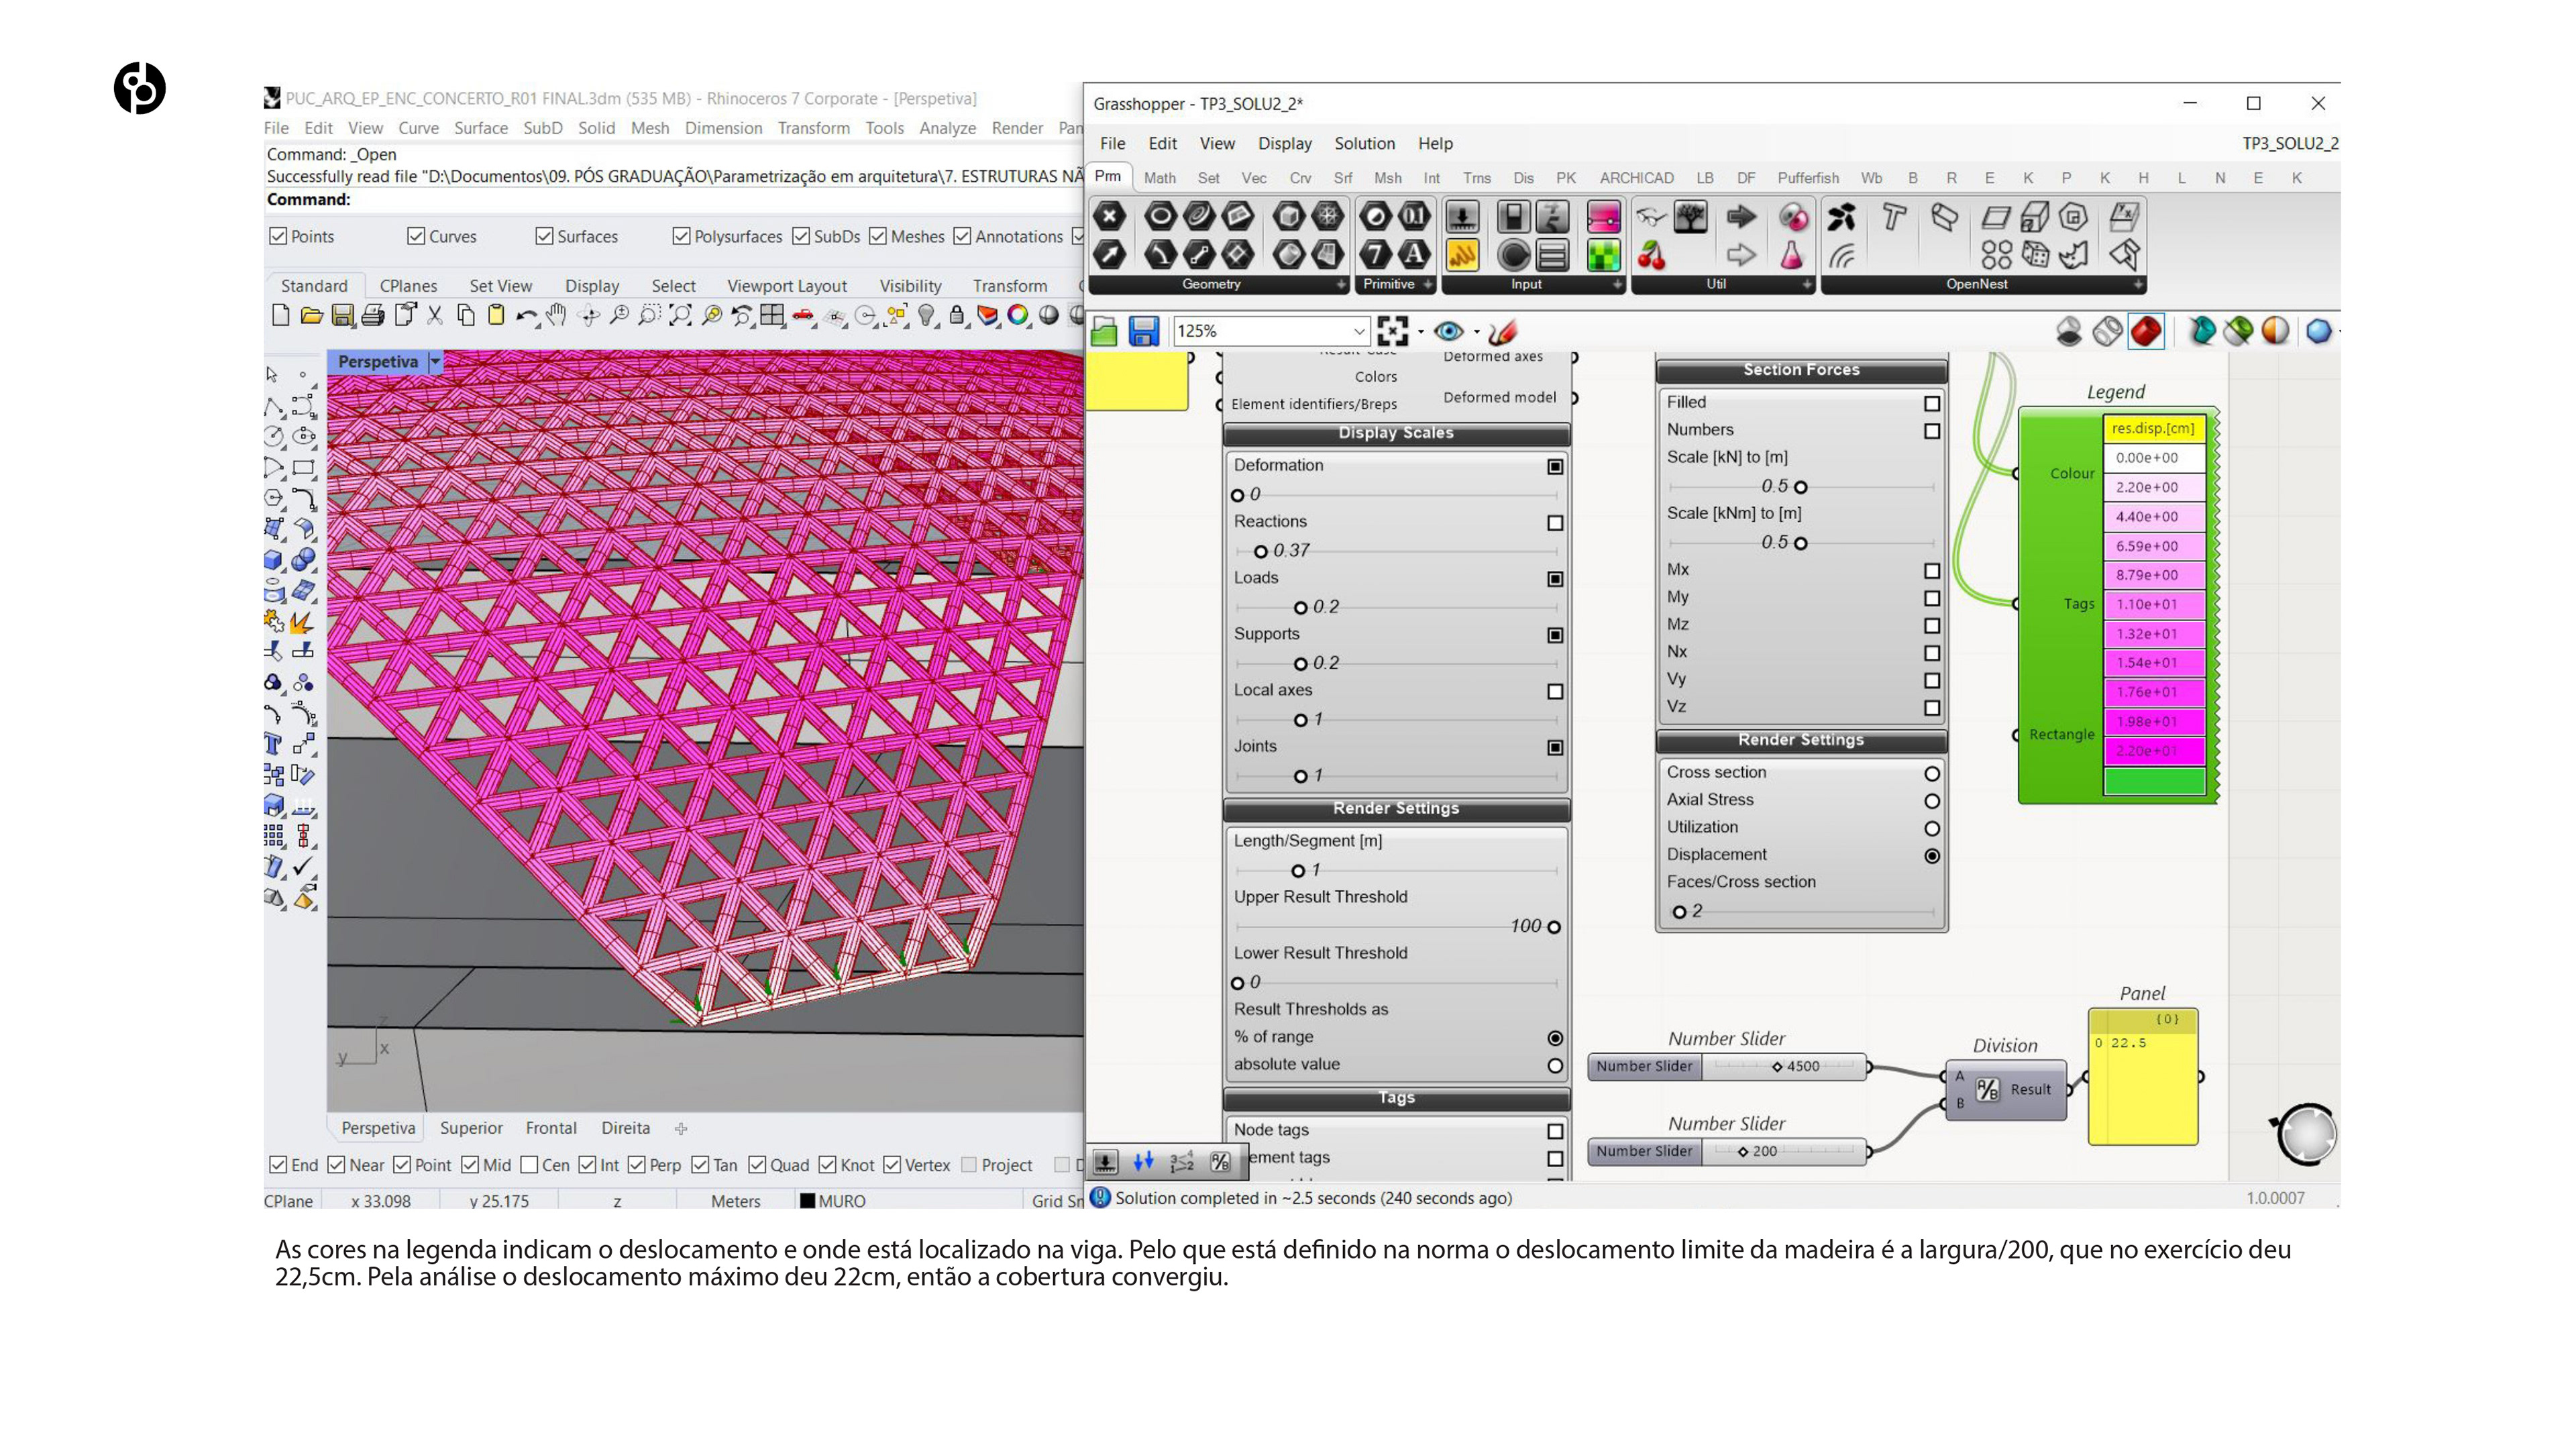Click the four-viewport layout icon
Screen dimensions: 2576x1449
pos(771,316)
